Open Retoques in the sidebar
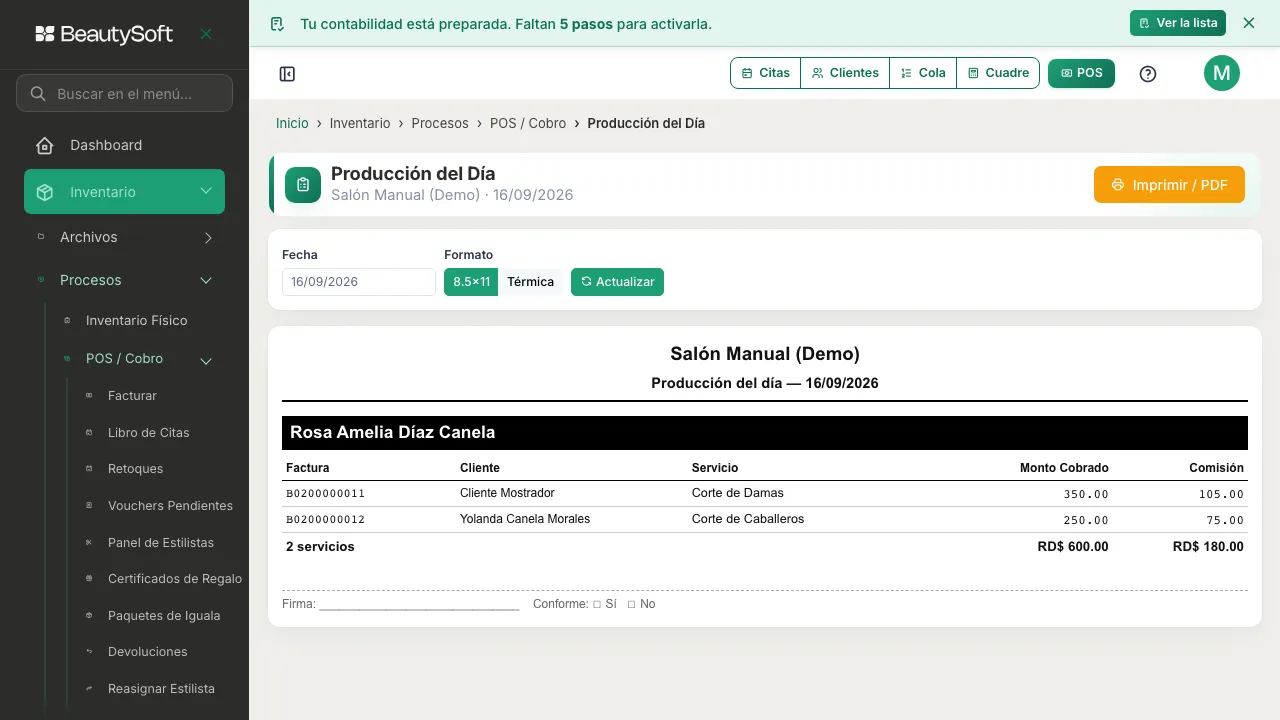This screenshot has width=1280, height=720. pyautogui.click(x=135, y=469)
